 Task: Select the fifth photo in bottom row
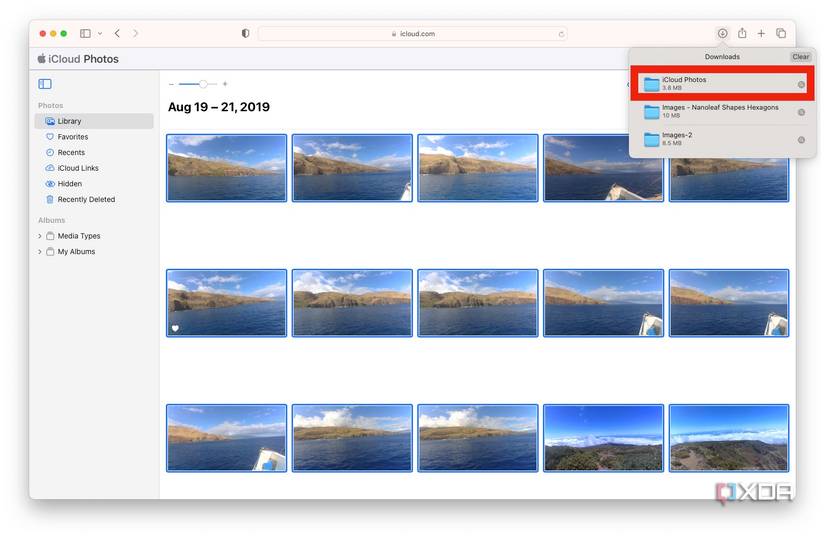coord(729,438)
